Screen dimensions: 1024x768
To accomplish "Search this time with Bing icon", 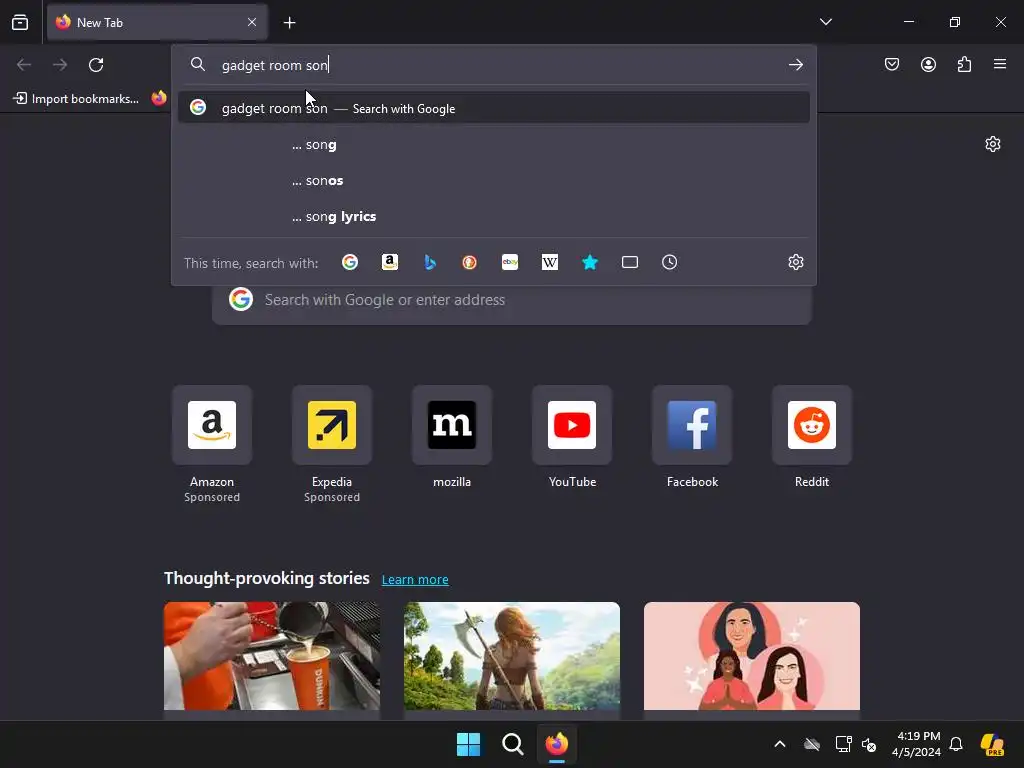I will 430,263.
